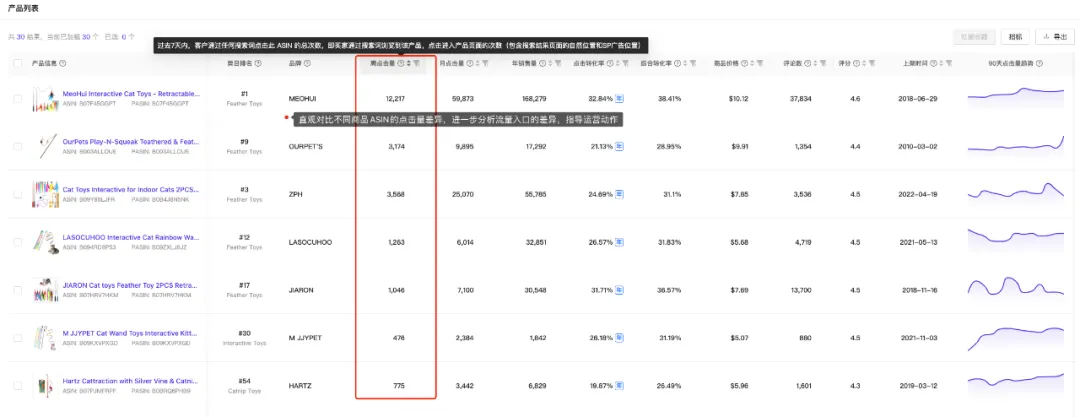Toggle sort arrows on 月点击量 column
This screenshot has width=1080, height=417.
[x=478, y=63]
